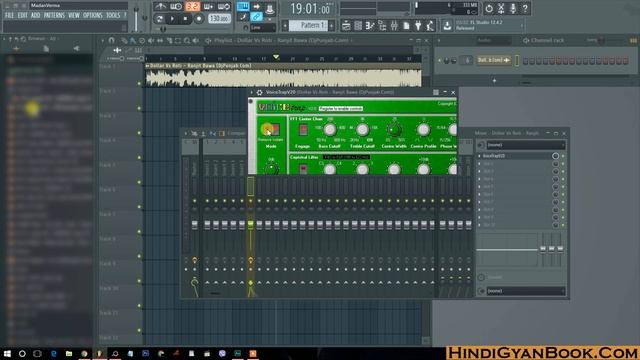Click VoiceTrapV20 settings gear icon
Screen dimensions: 640x360
click(259, 92)
